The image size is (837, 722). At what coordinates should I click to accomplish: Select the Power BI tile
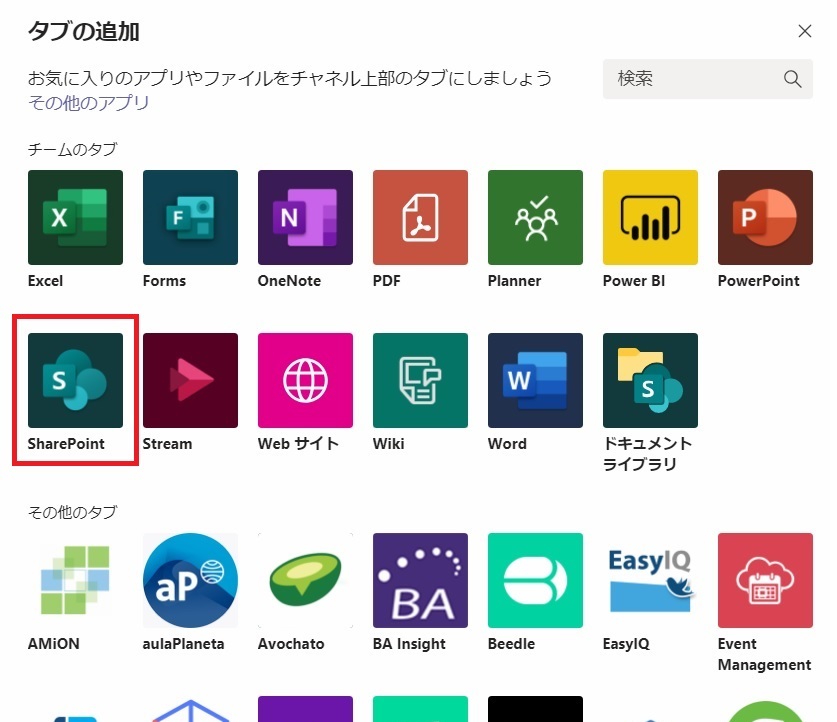point(650,217)
